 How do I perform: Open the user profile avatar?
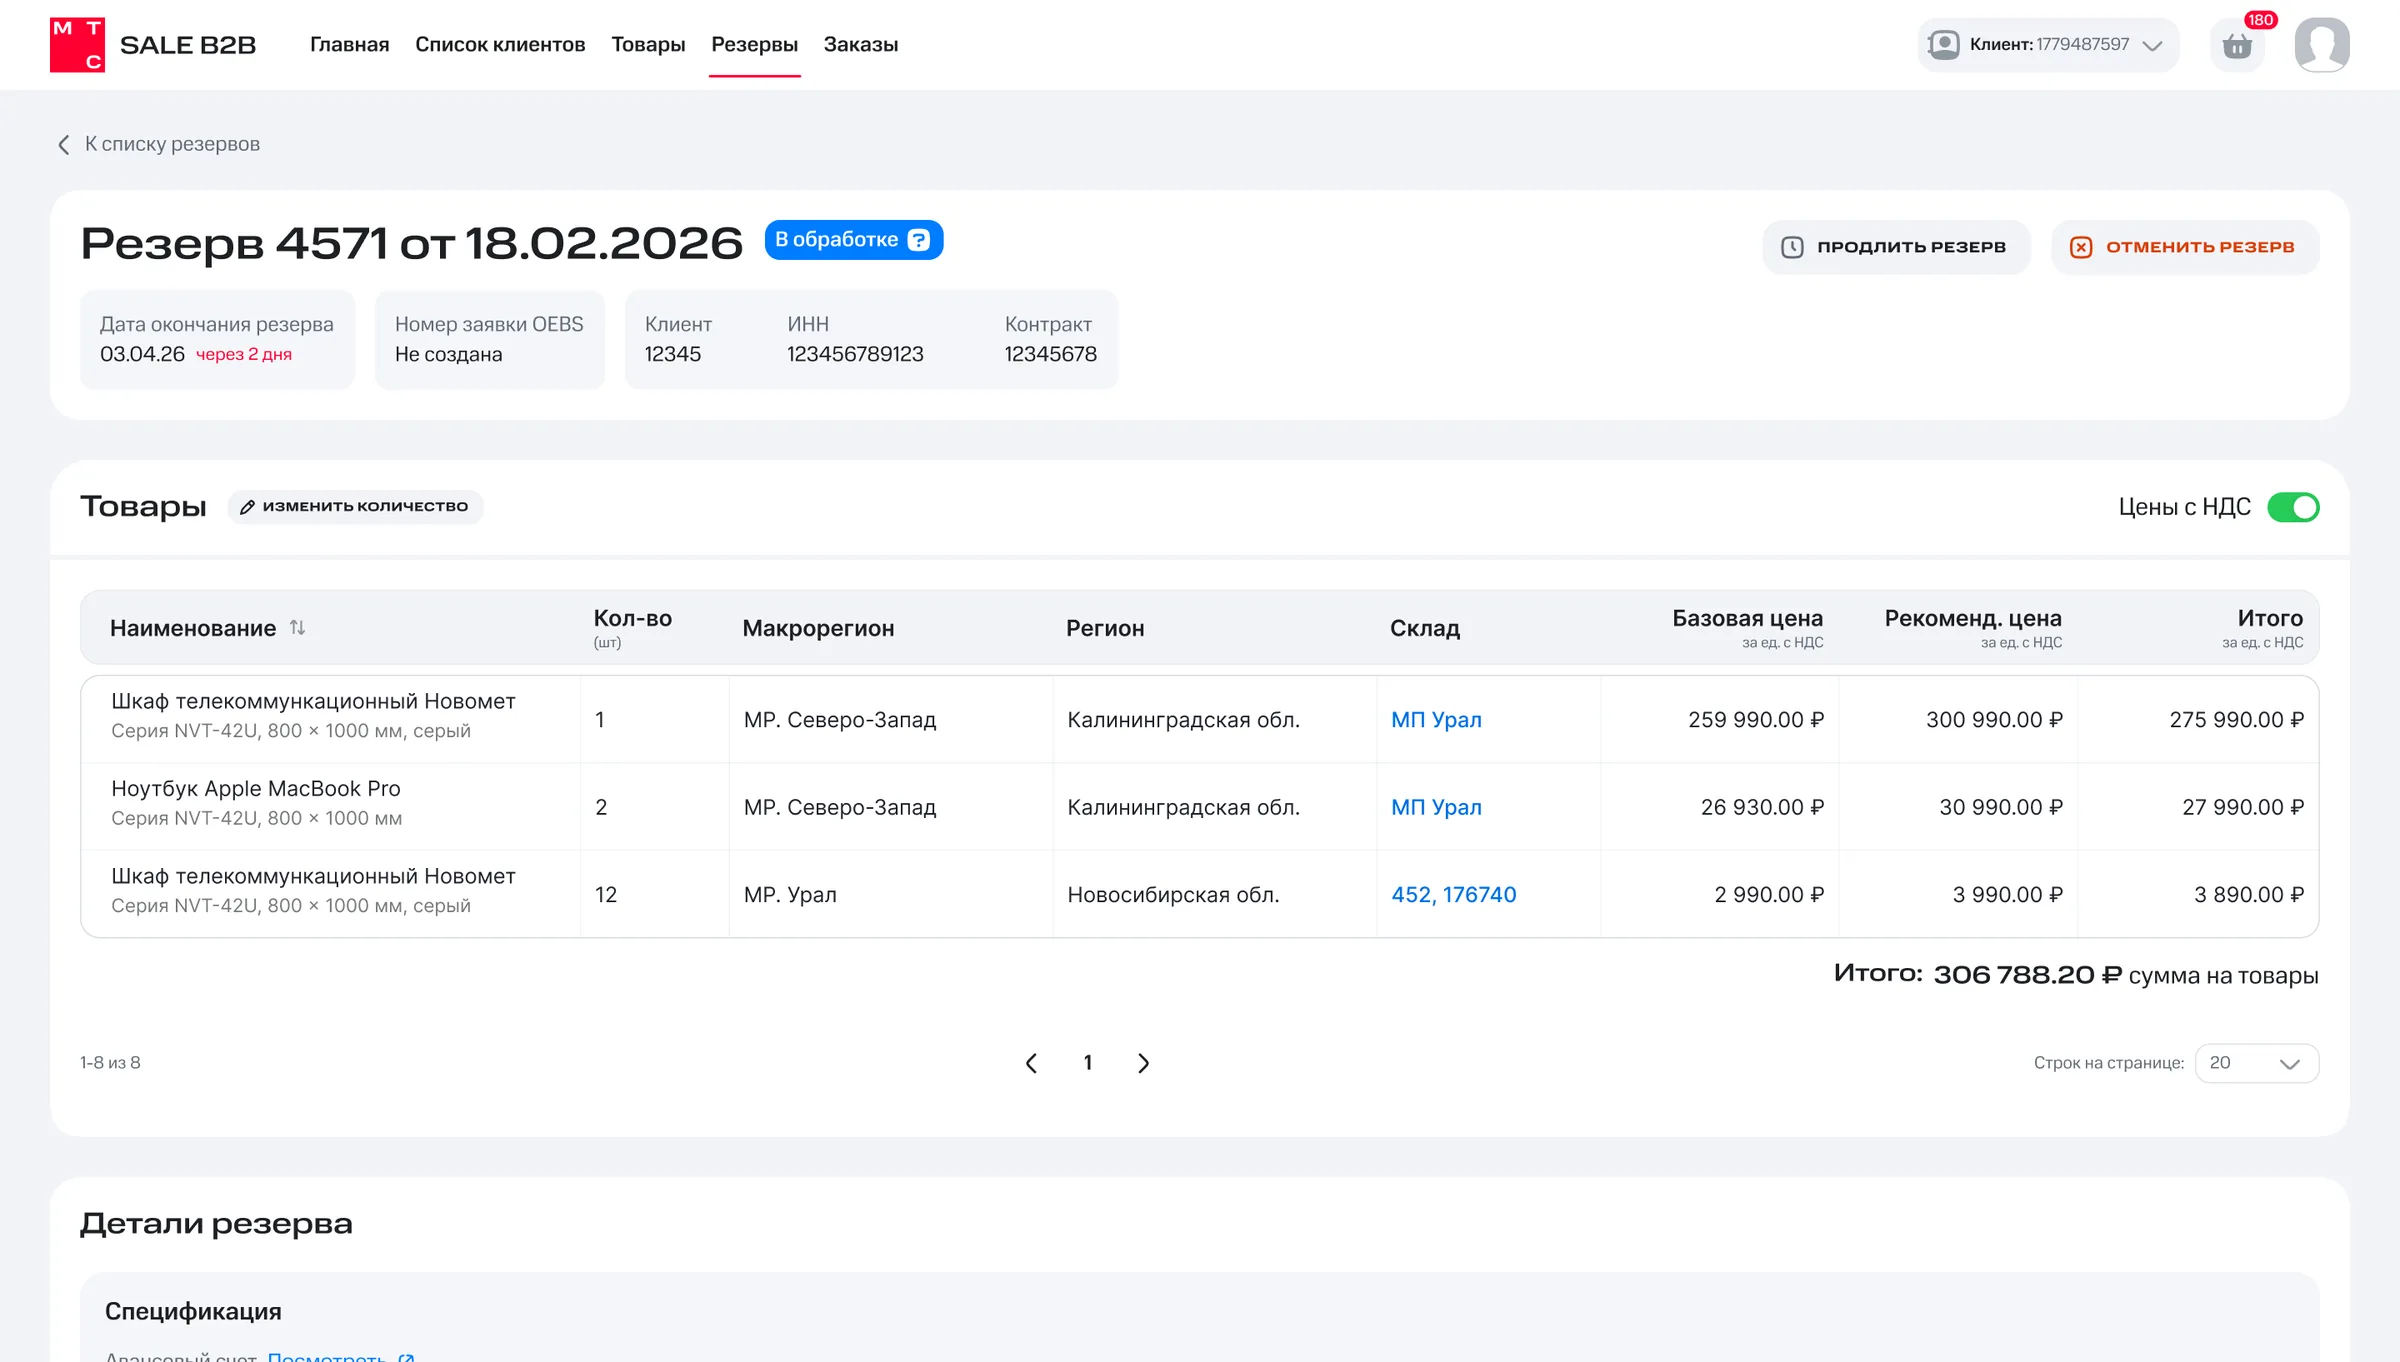click(2322, 45)
